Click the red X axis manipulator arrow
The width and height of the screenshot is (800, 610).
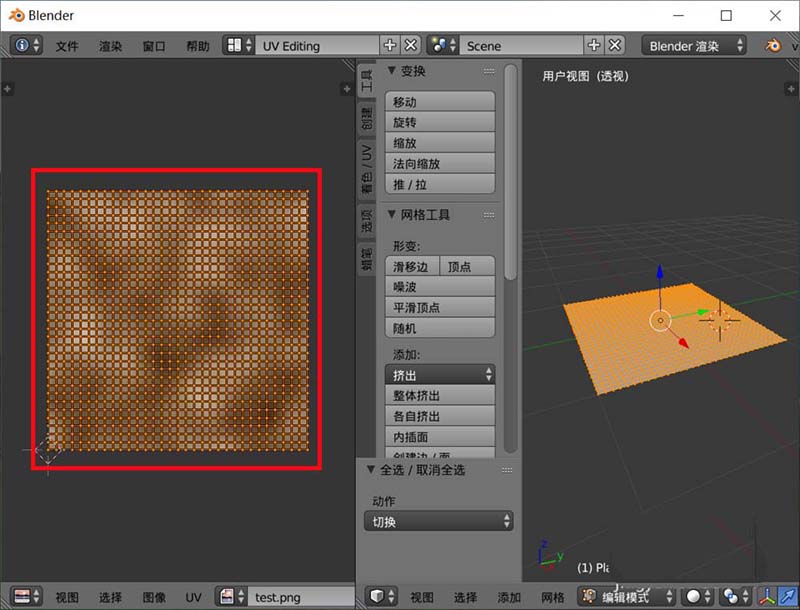coord(683,343)
